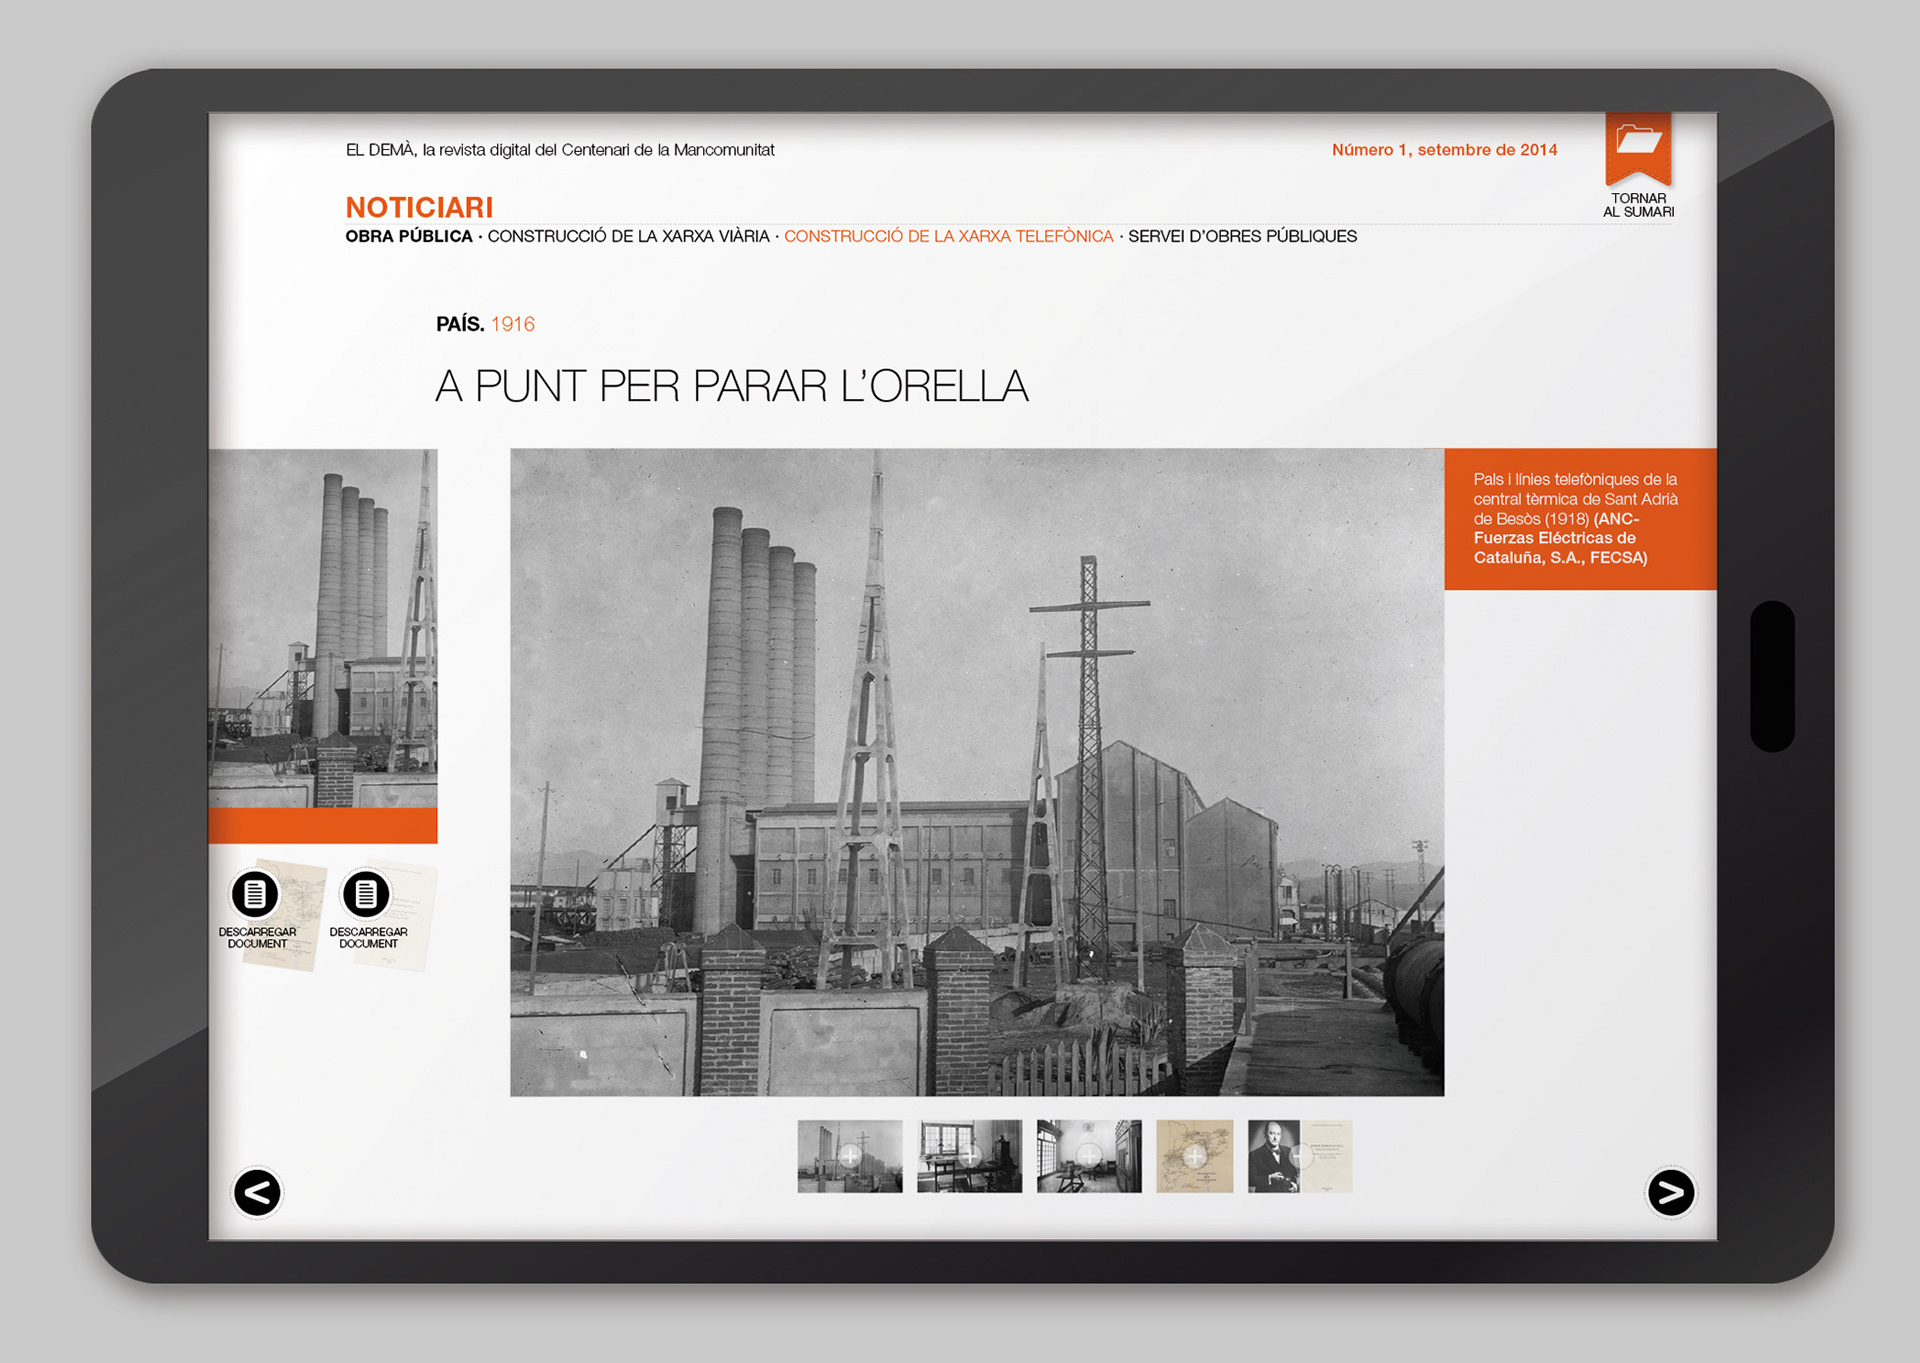Enlarge the map thumbnail in gallery

[1194, 1156]
